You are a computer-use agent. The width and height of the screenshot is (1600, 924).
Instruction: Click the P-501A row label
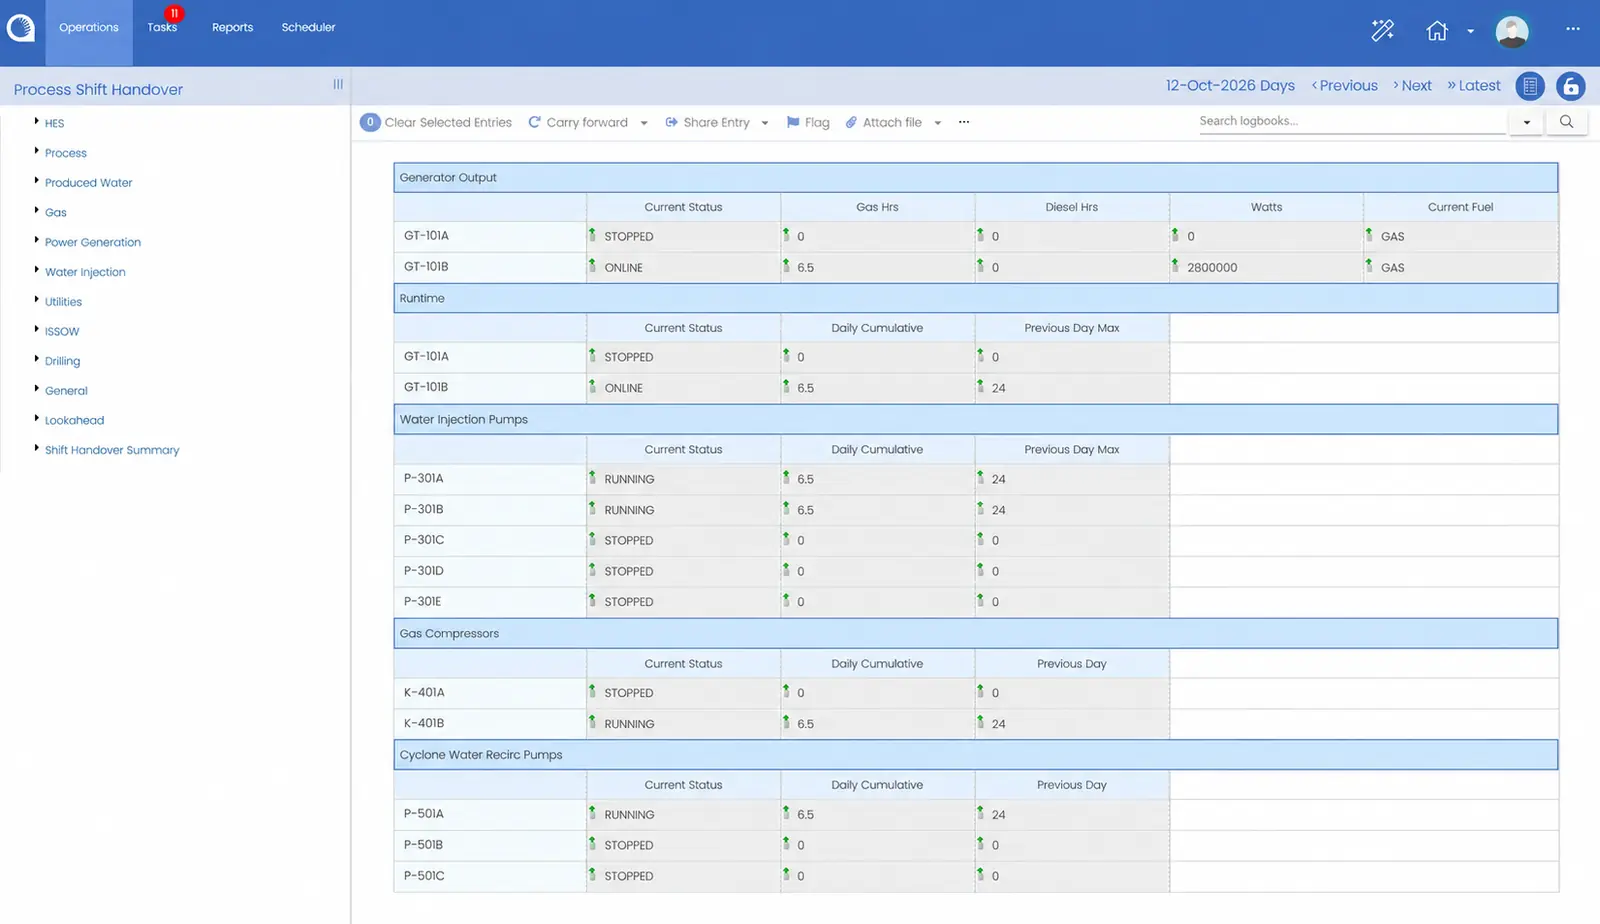click(x=423, y=814)
